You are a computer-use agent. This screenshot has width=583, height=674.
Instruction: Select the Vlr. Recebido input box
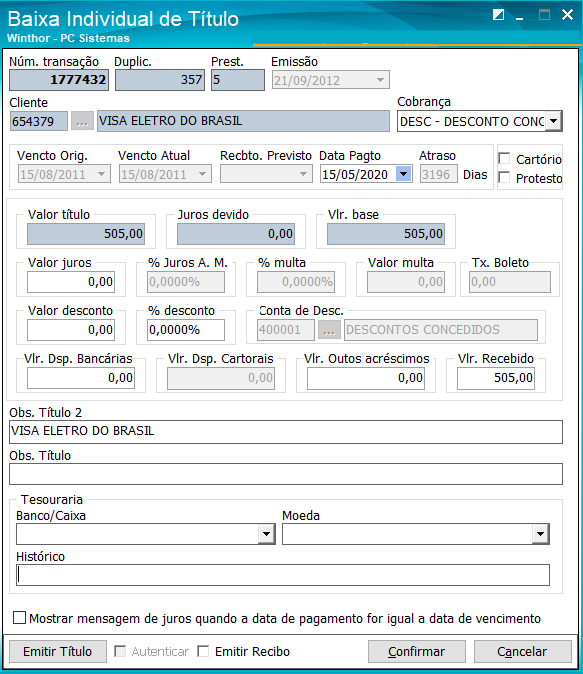coord(496,378)
